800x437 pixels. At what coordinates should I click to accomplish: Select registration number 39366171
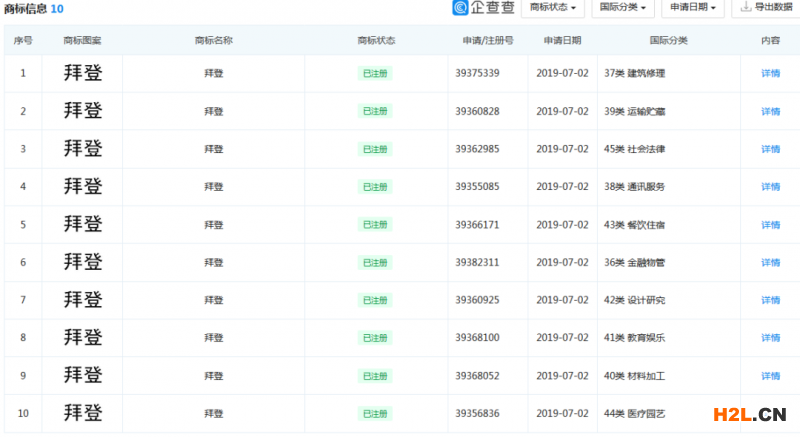[x=477, y=225]
